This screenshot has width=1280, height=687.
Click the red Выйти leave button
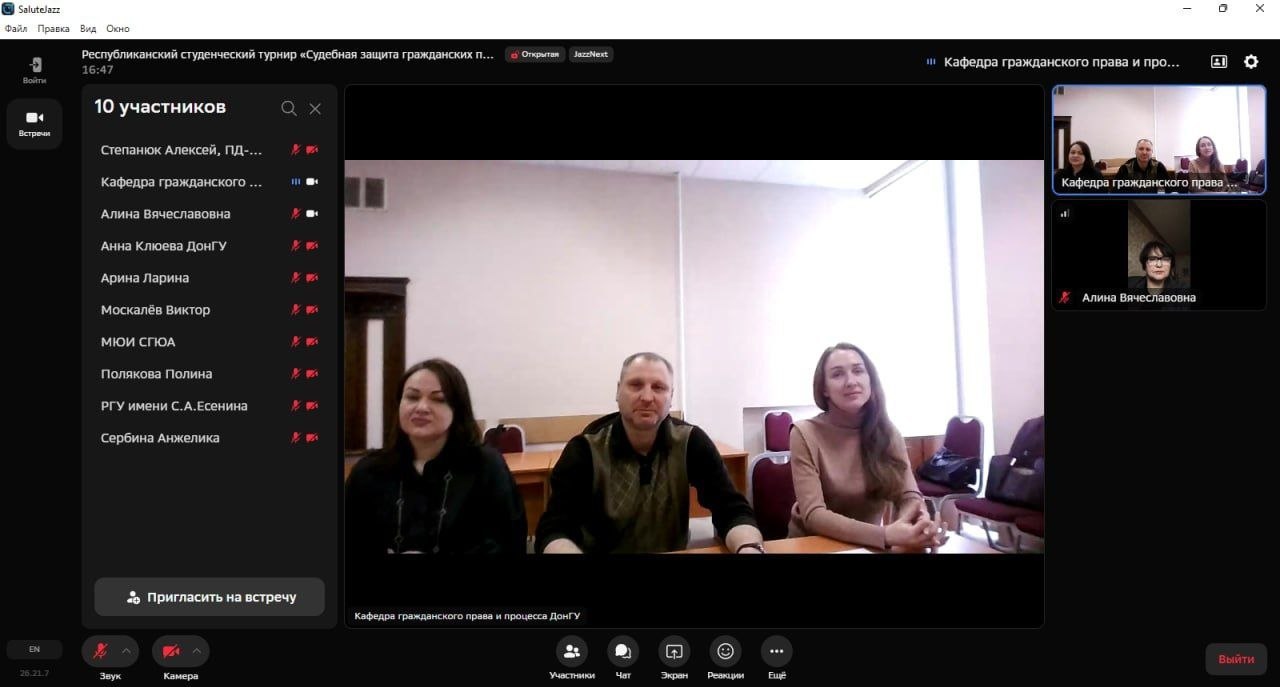tap(1236, 659)
